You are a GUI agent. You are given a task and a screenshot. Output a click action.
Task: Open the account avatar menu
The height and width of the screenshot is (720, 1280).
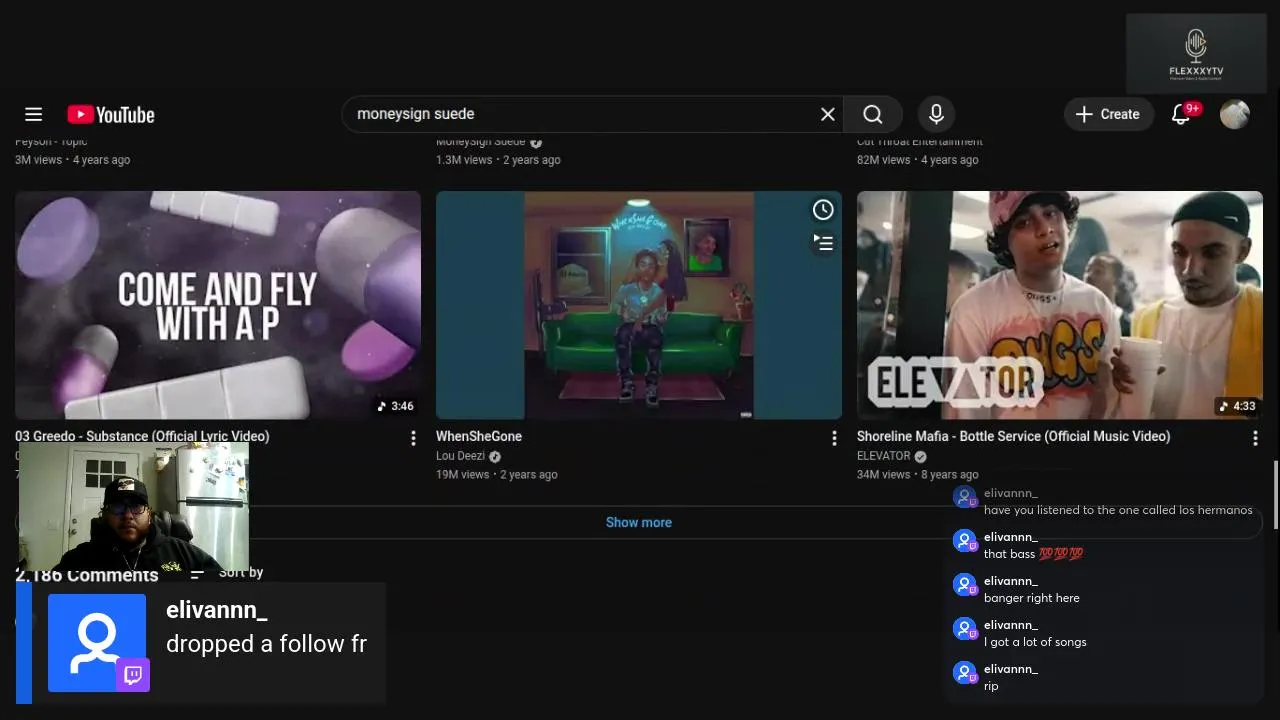[x=1235, y=114]
